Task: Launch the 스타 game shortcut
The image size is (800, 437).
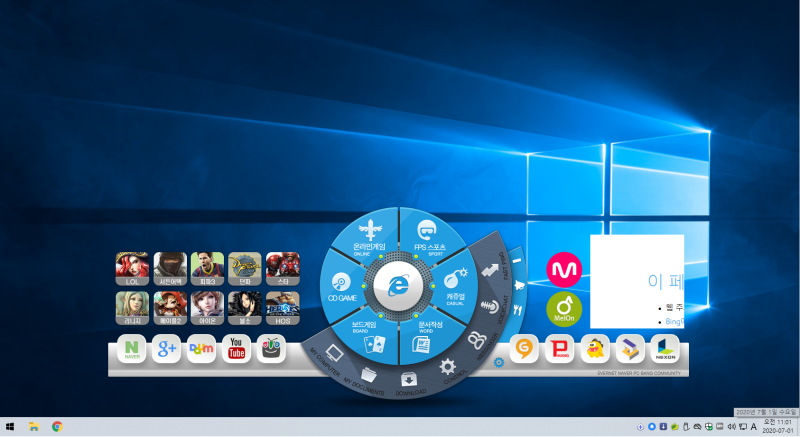Action: coord(283,269)
